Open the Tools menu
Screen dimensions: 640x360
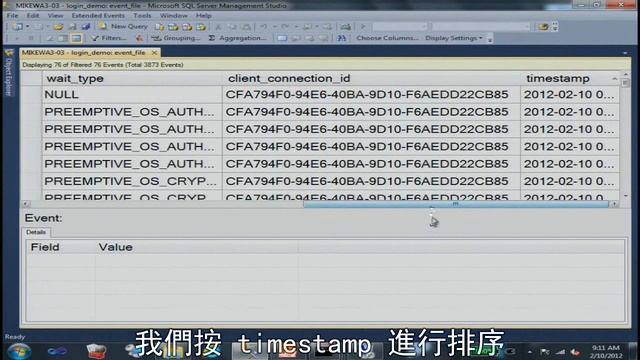tap(142, 16)
